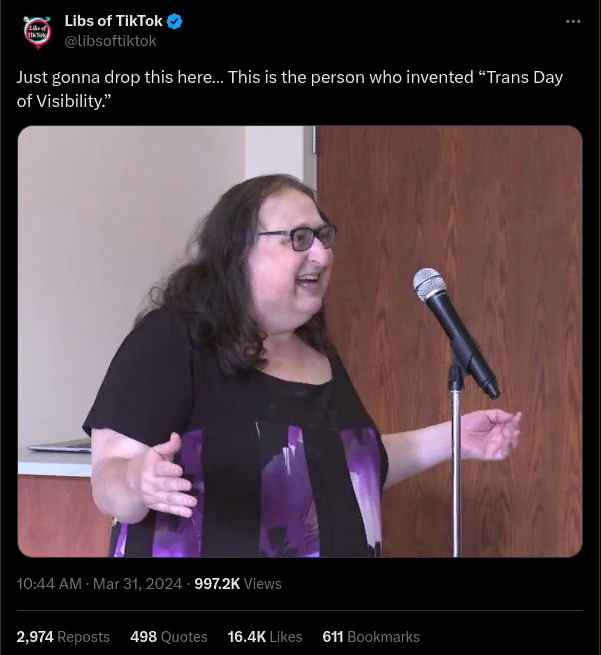The image size is (601, 655).
Task: View the 997.2K Views count
Action: coord(238,584)
